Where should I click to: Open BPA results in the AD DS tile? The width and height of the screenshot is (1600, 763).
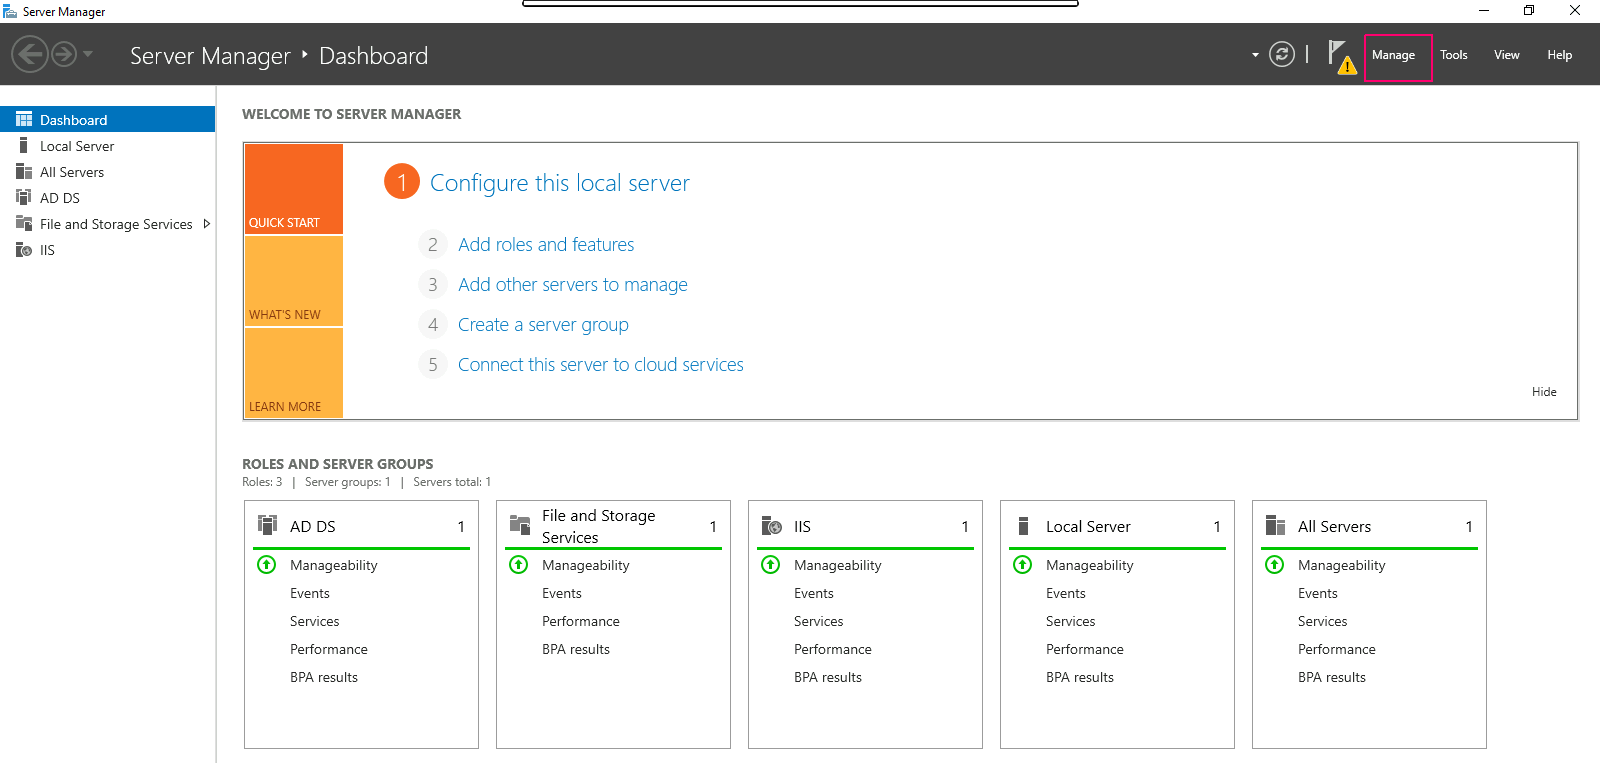324,677
